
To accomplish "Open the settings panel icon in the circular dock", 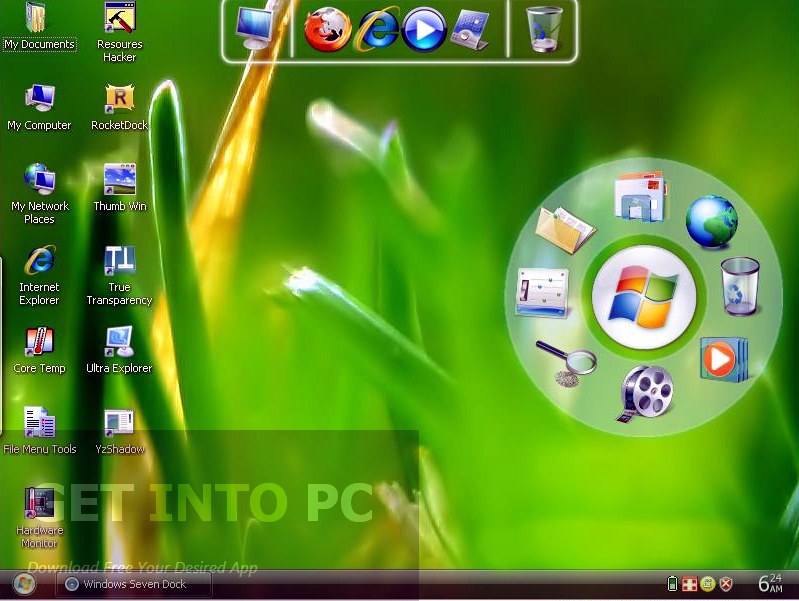I will (x=542, y=293).
